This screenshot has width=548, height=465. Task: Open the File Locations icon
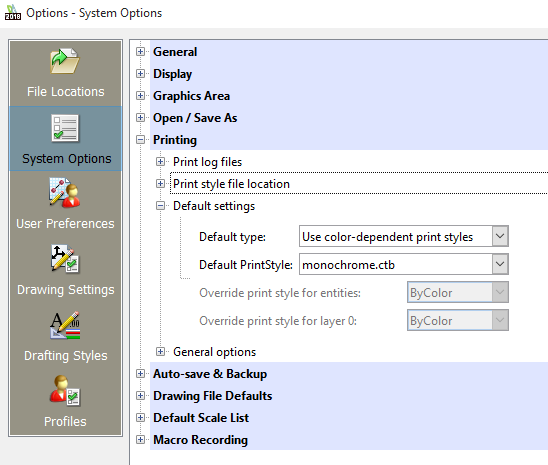click(65, 61)
